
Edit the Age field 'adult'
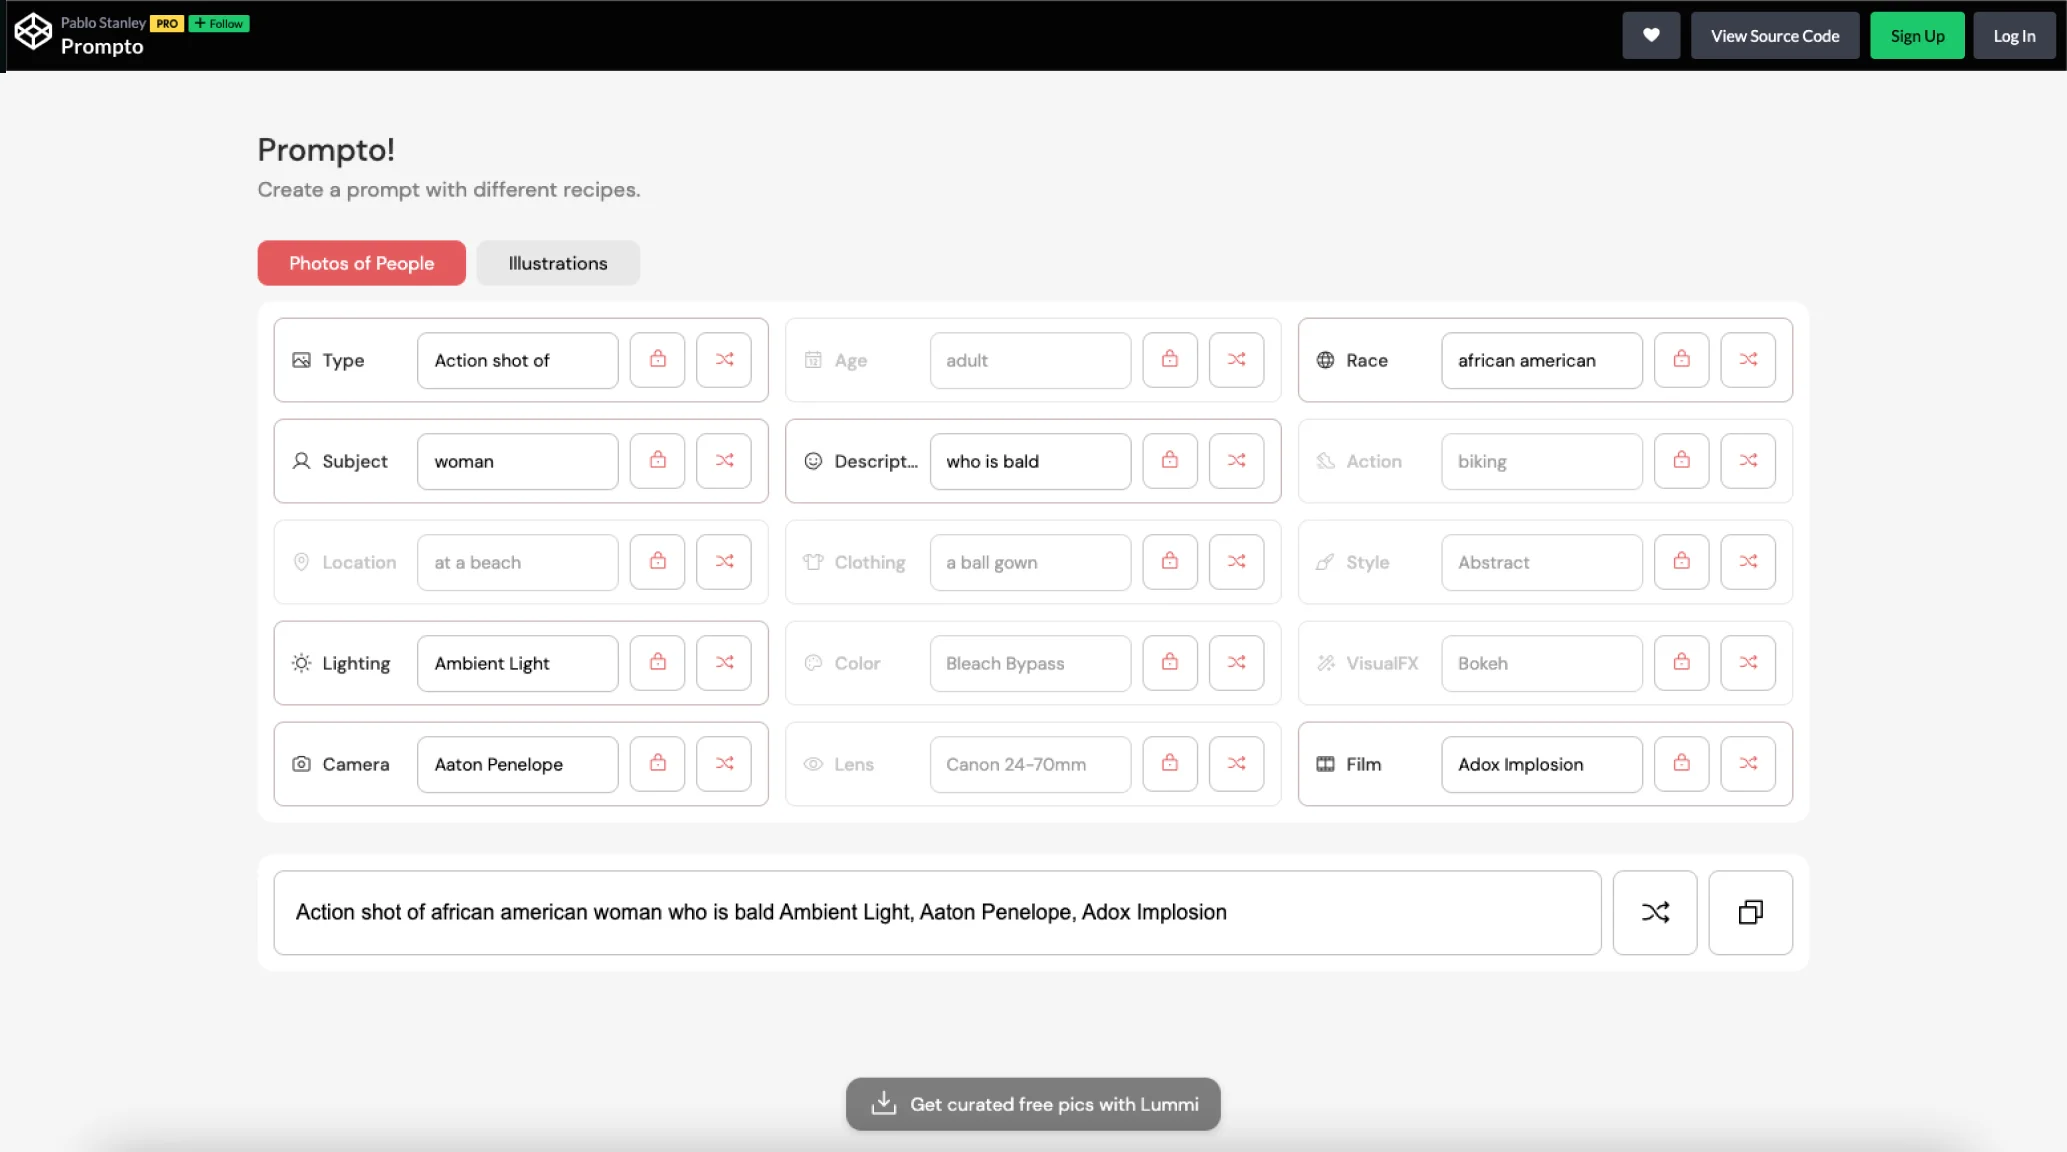click(1030, 360)
